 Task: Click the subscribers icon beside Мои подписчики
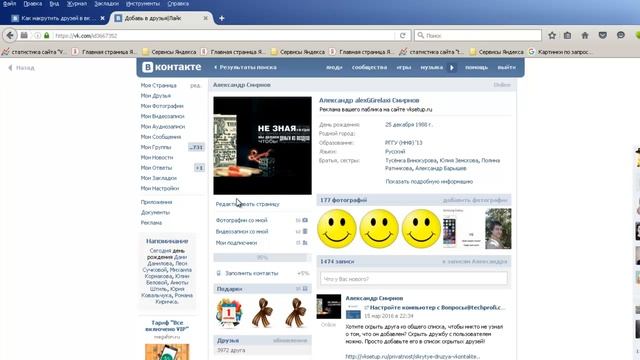[305, 242]
